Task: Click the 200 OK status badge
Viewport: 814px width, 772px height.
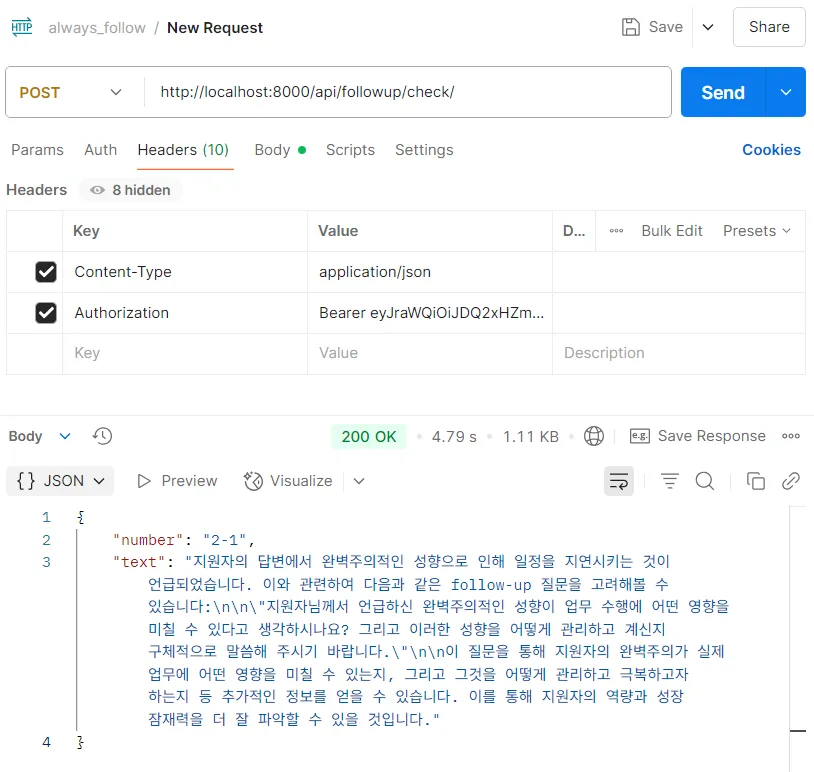Action: (x=369, y=437)
